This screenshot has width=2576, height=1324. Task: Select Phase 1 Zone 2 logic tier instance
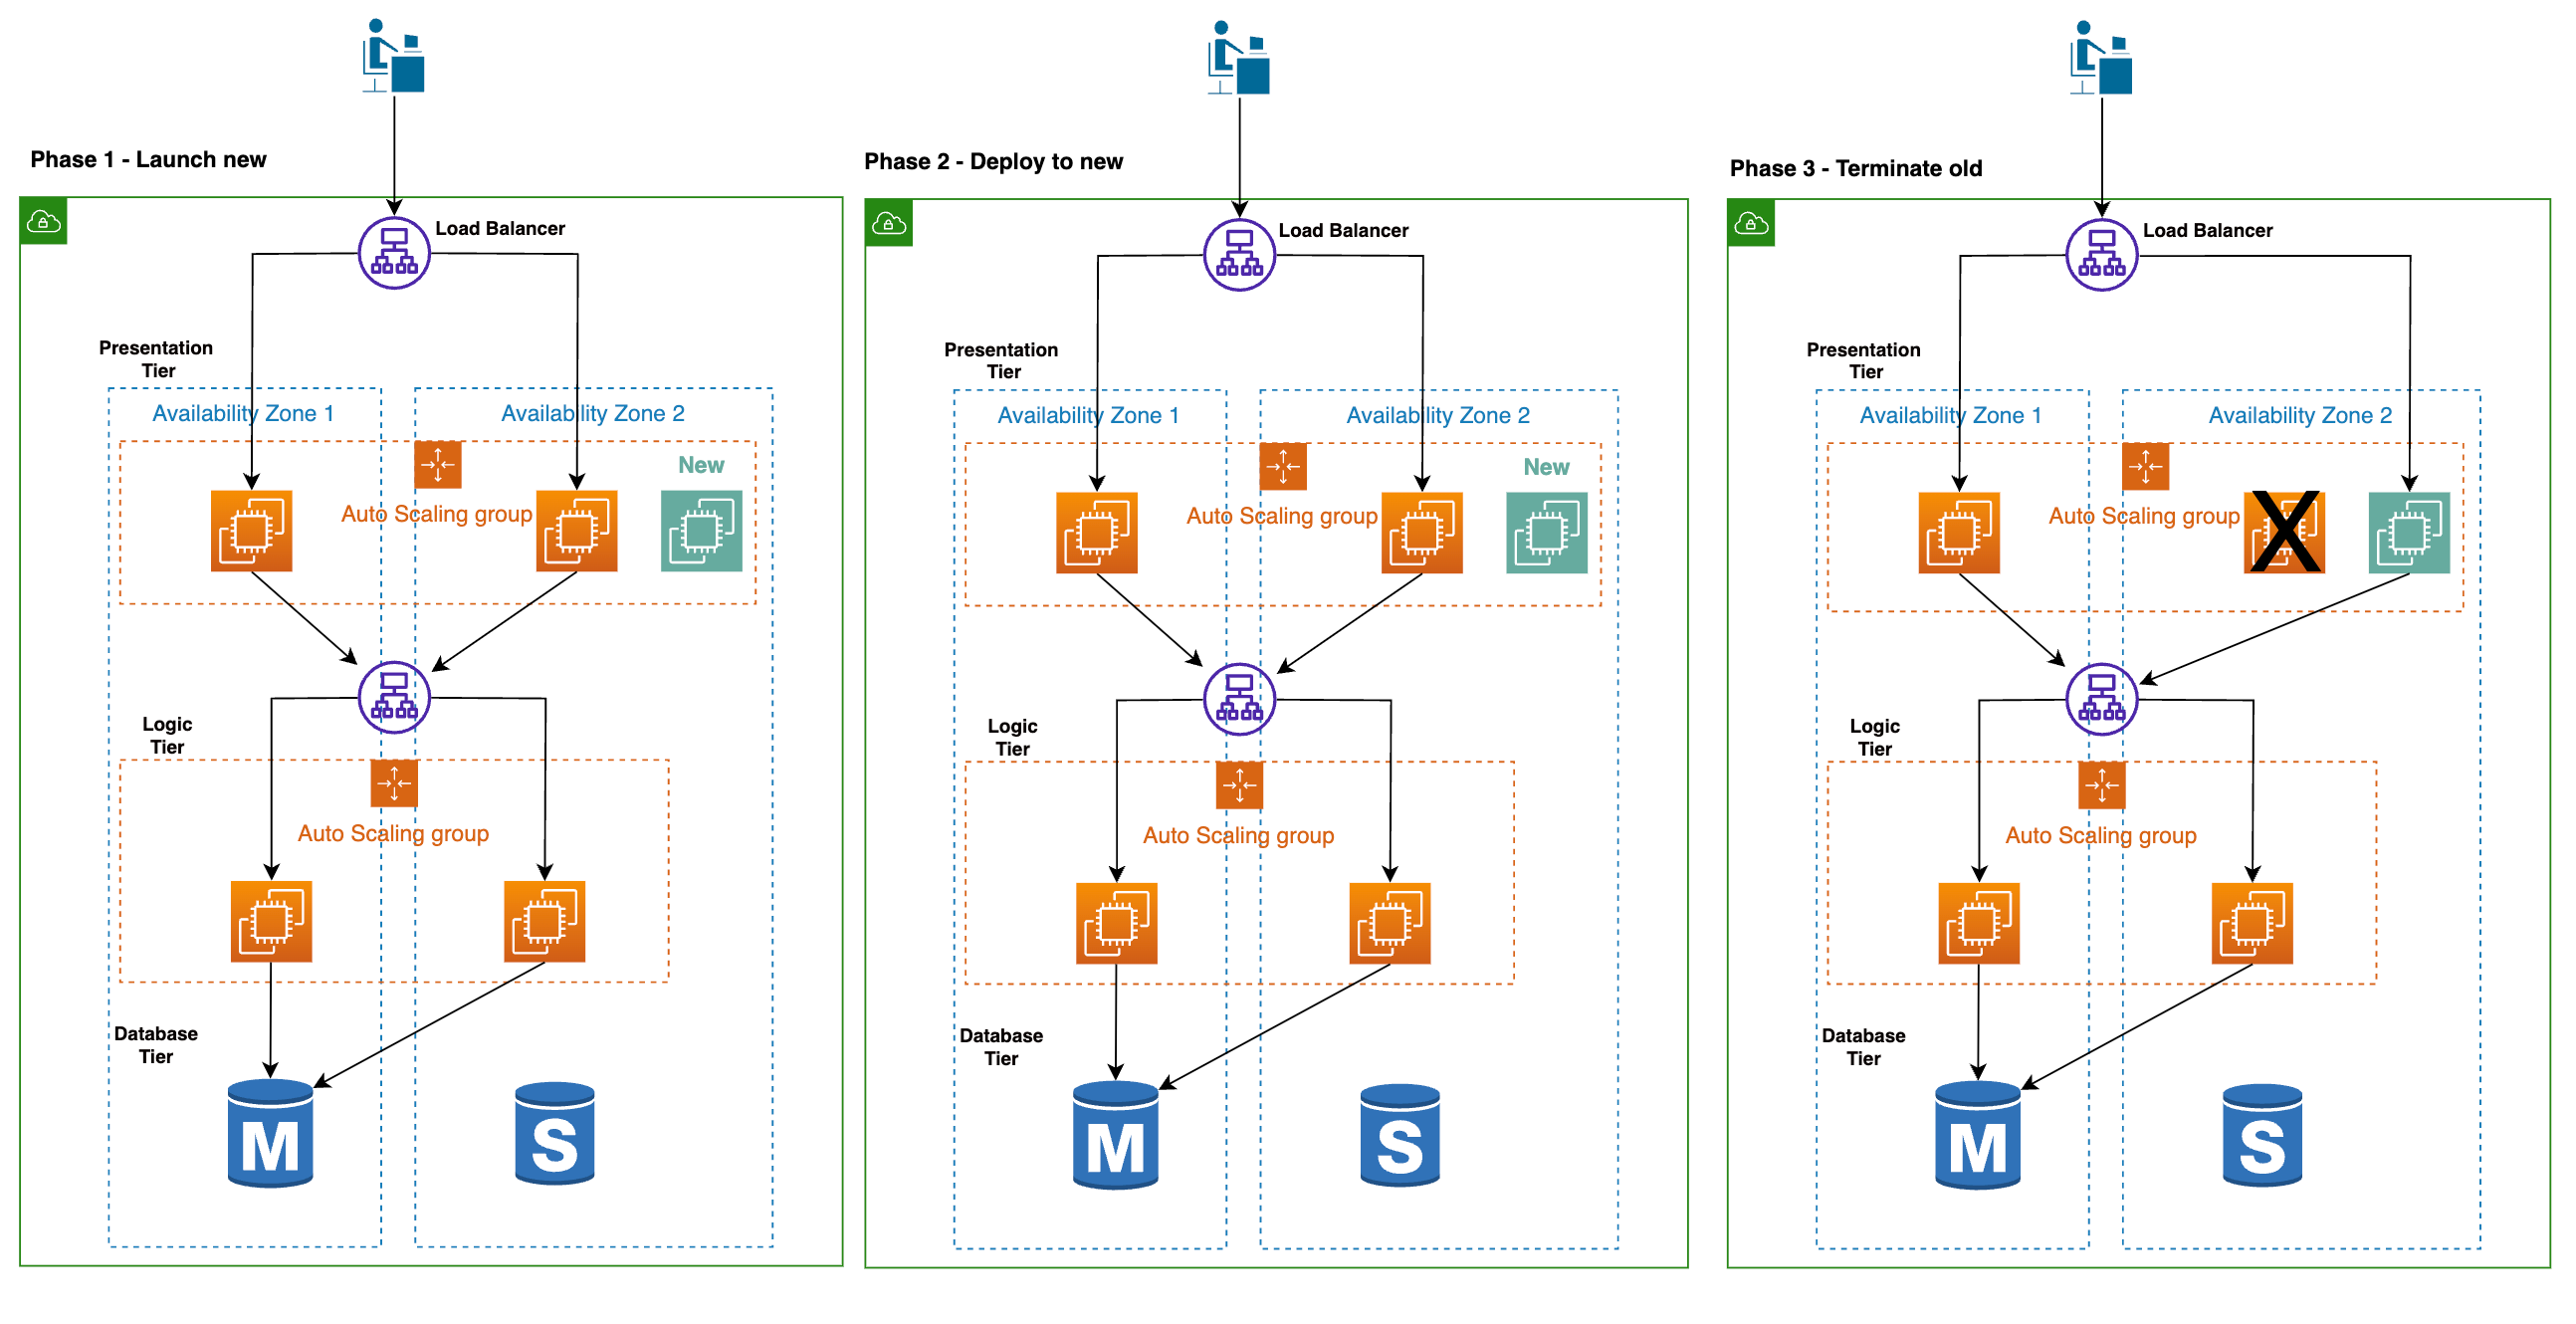pyautogui.click(x=544, y=921)
